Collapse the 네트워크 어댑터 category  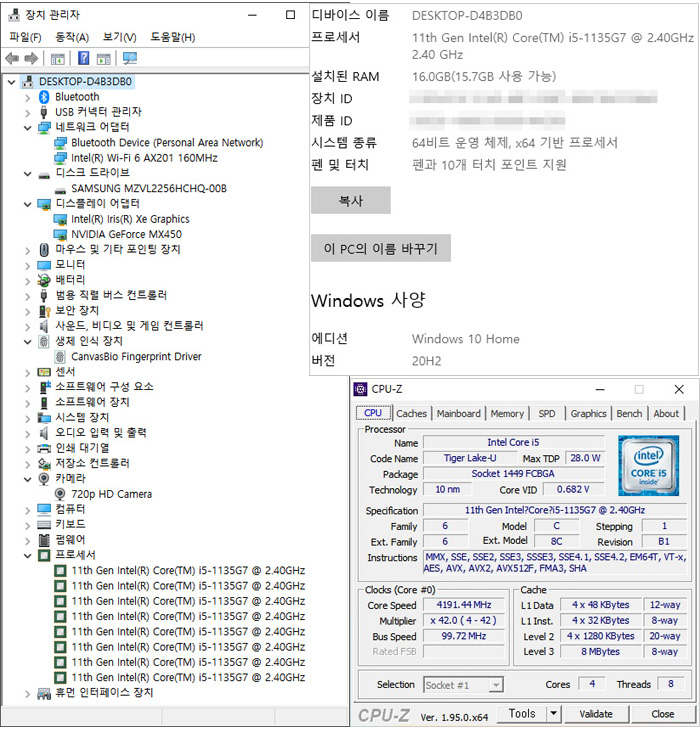pos(28,128)
